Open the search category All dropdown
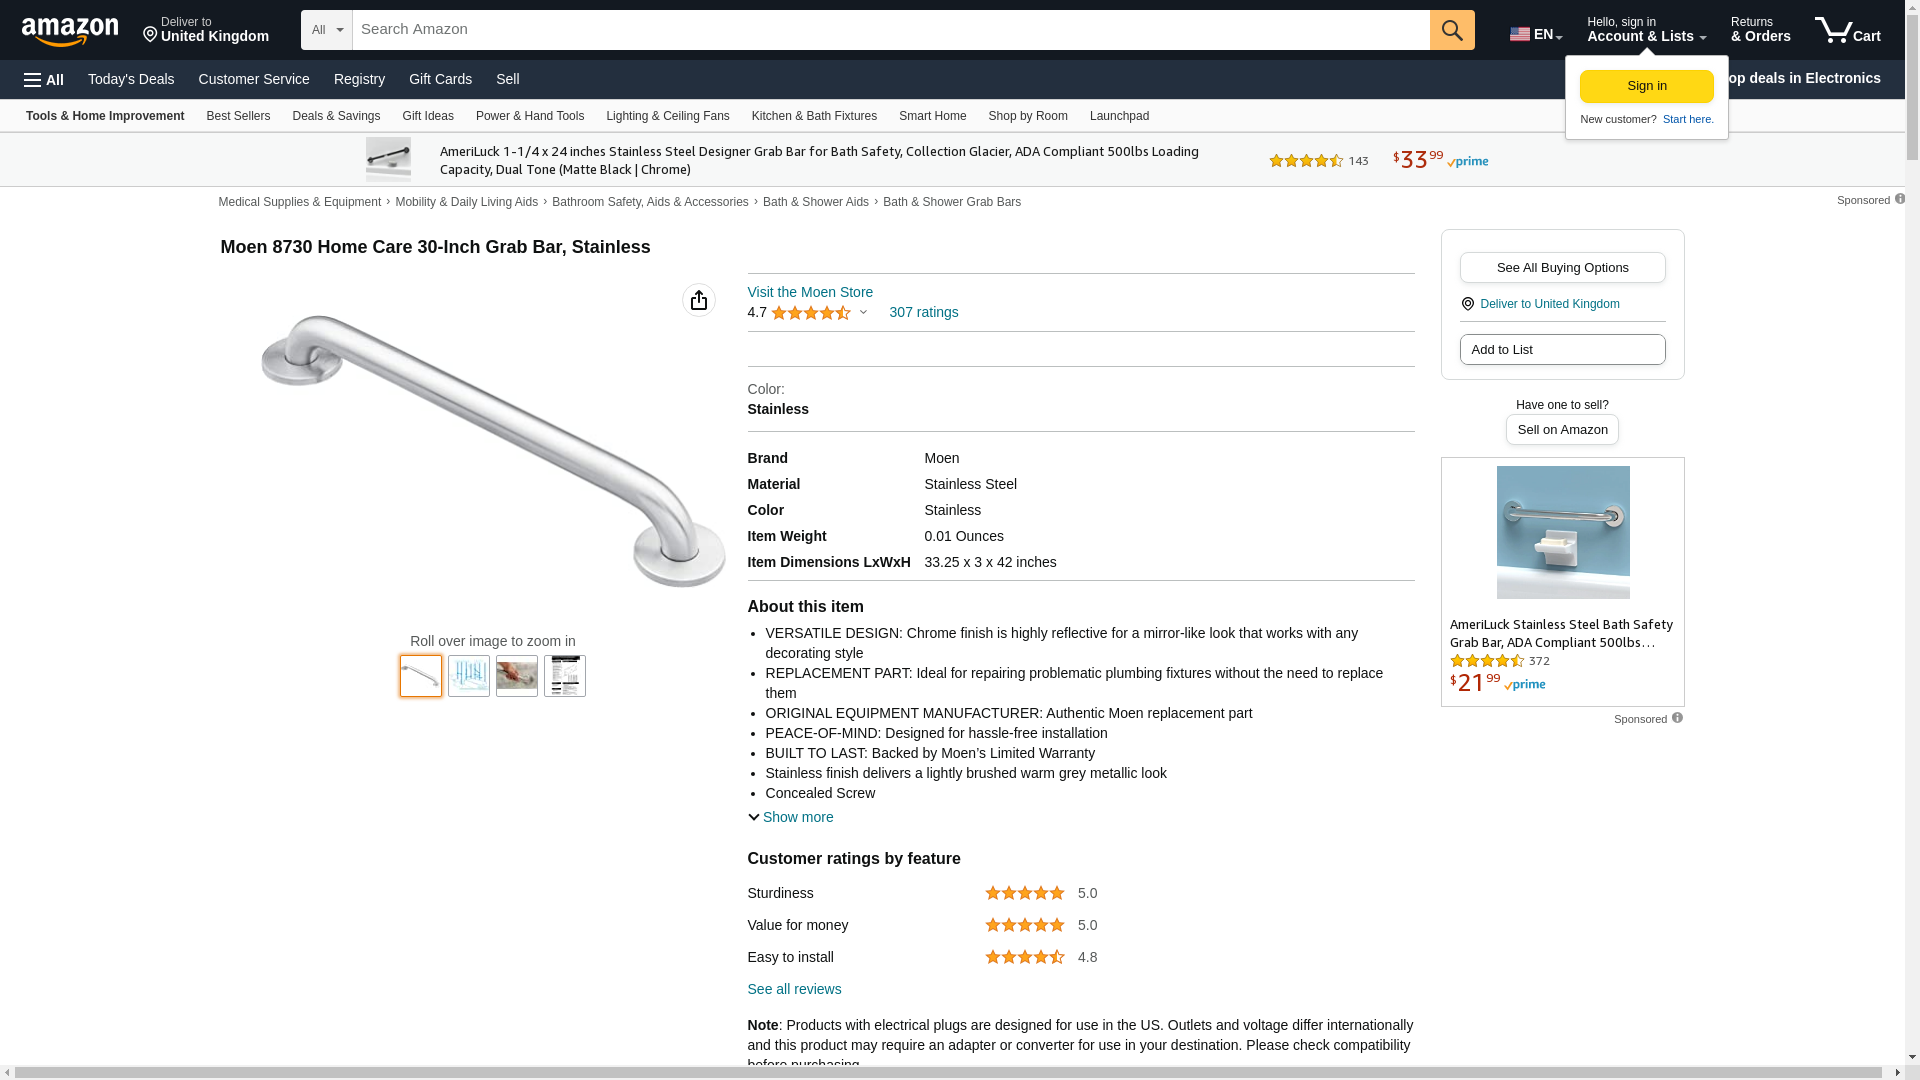1920x1080 pixels. [x=327, y=30]
